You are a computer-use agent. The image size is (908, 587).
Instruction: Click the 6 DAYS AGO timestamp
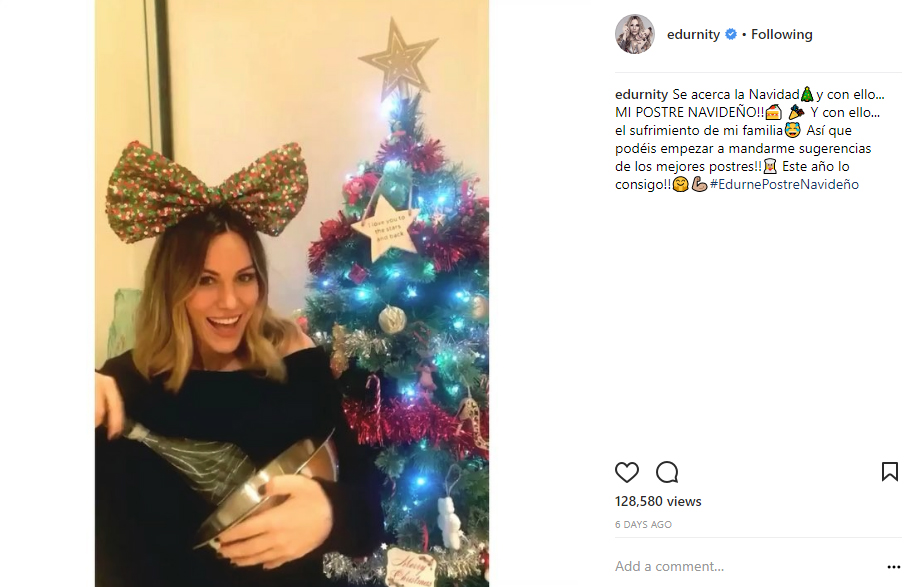pyautogui.click(x=643, y=524)
